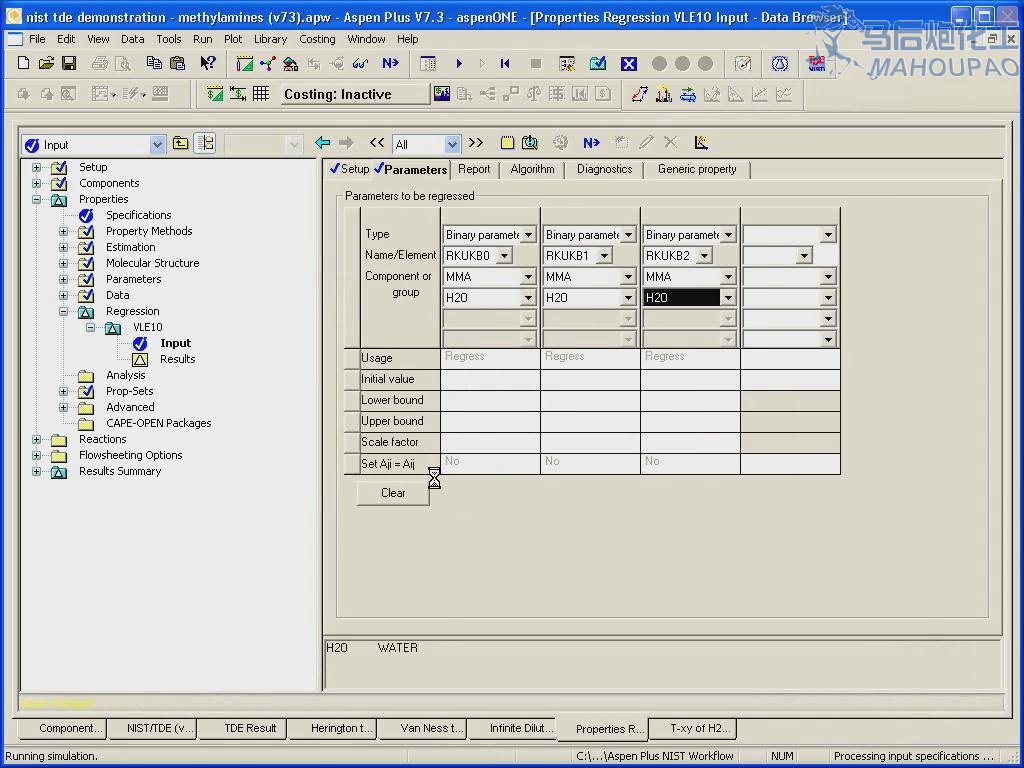
Task: Click the >> next form button
Action: pyautogui.click(x=476, y=142)
